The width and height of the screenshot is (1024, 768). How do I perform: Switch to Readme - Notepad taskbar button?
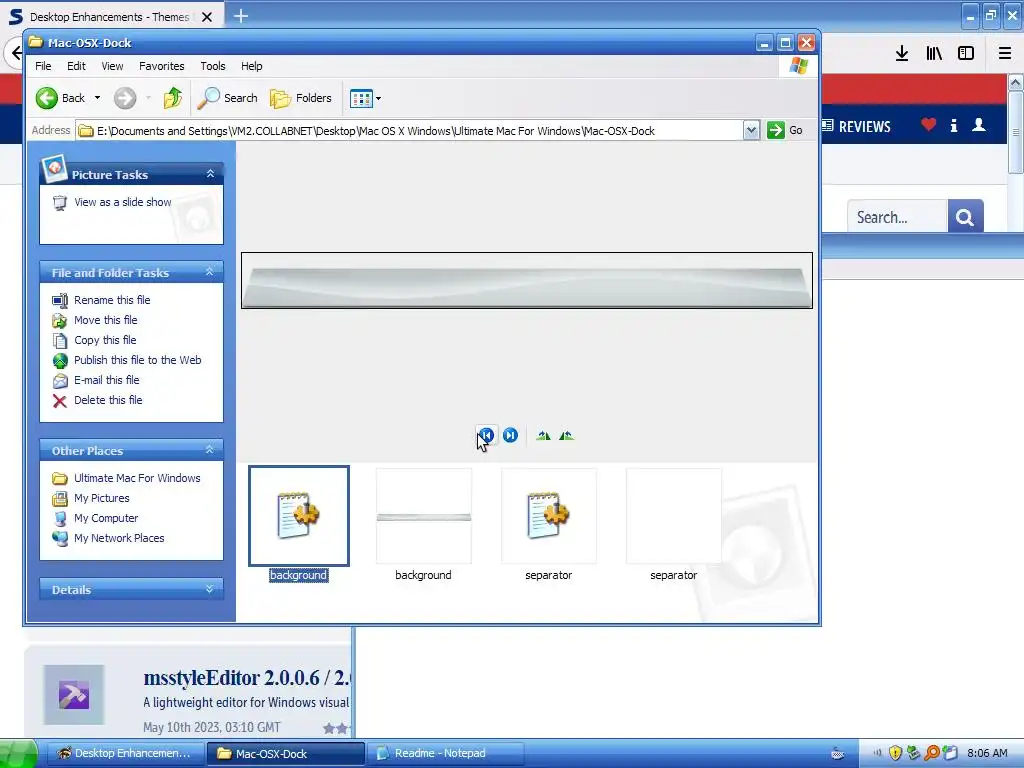click(445, 753)
